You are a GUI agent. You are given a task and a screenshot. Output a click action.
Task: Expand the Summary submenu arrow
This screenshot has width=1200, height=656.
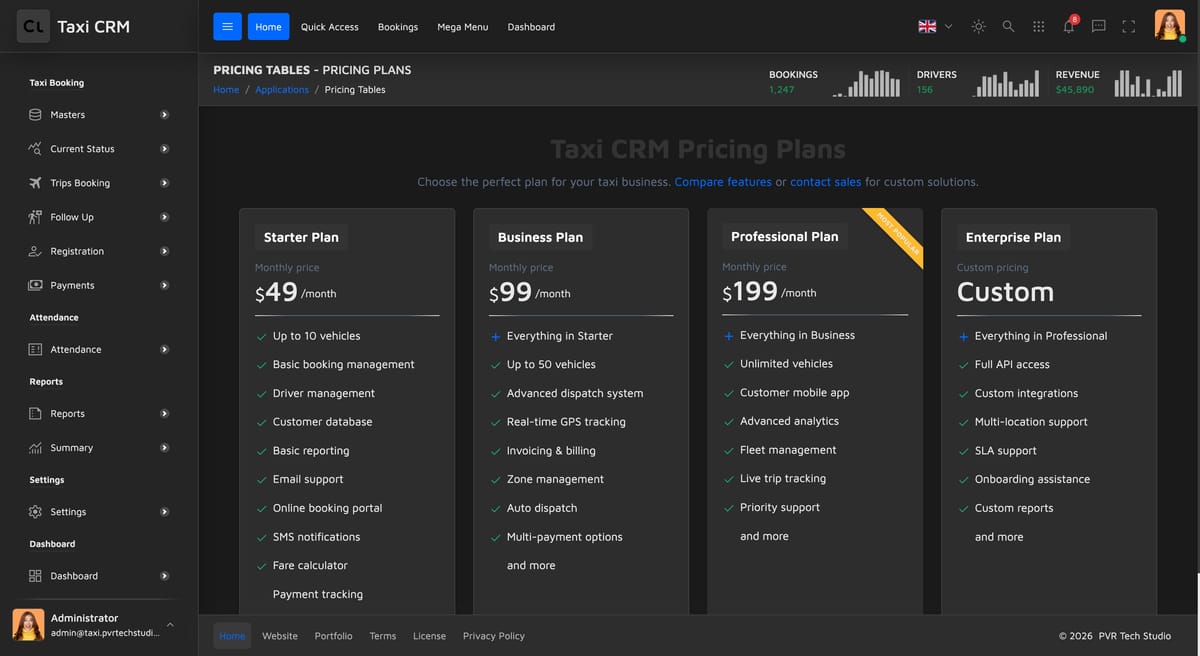(x=164, y=448)
